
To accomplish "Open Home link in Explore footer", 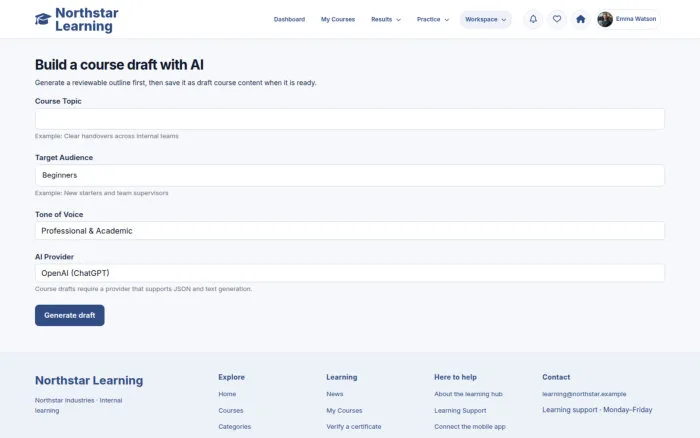I will tap(227, 394).
